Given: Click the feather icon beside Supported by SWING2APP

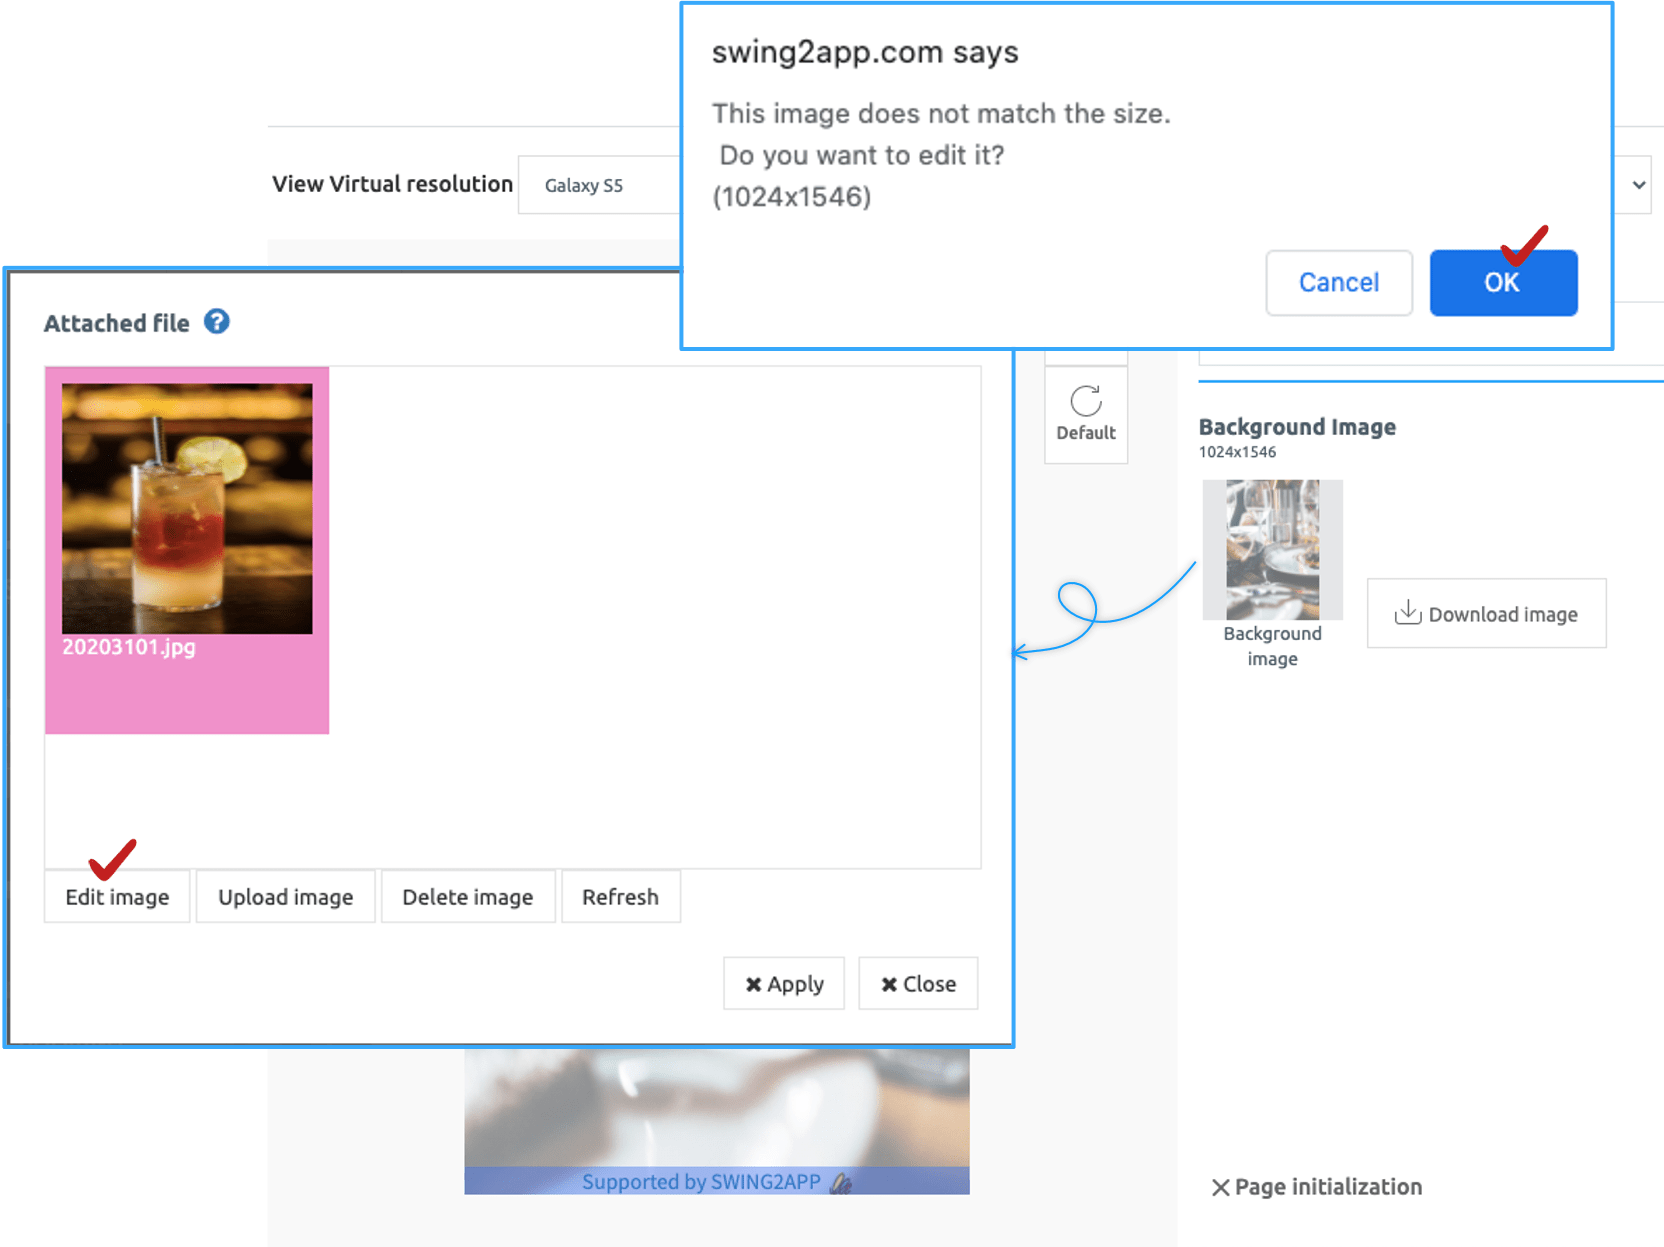Looking at the screenshot, I should (842, 1183).
